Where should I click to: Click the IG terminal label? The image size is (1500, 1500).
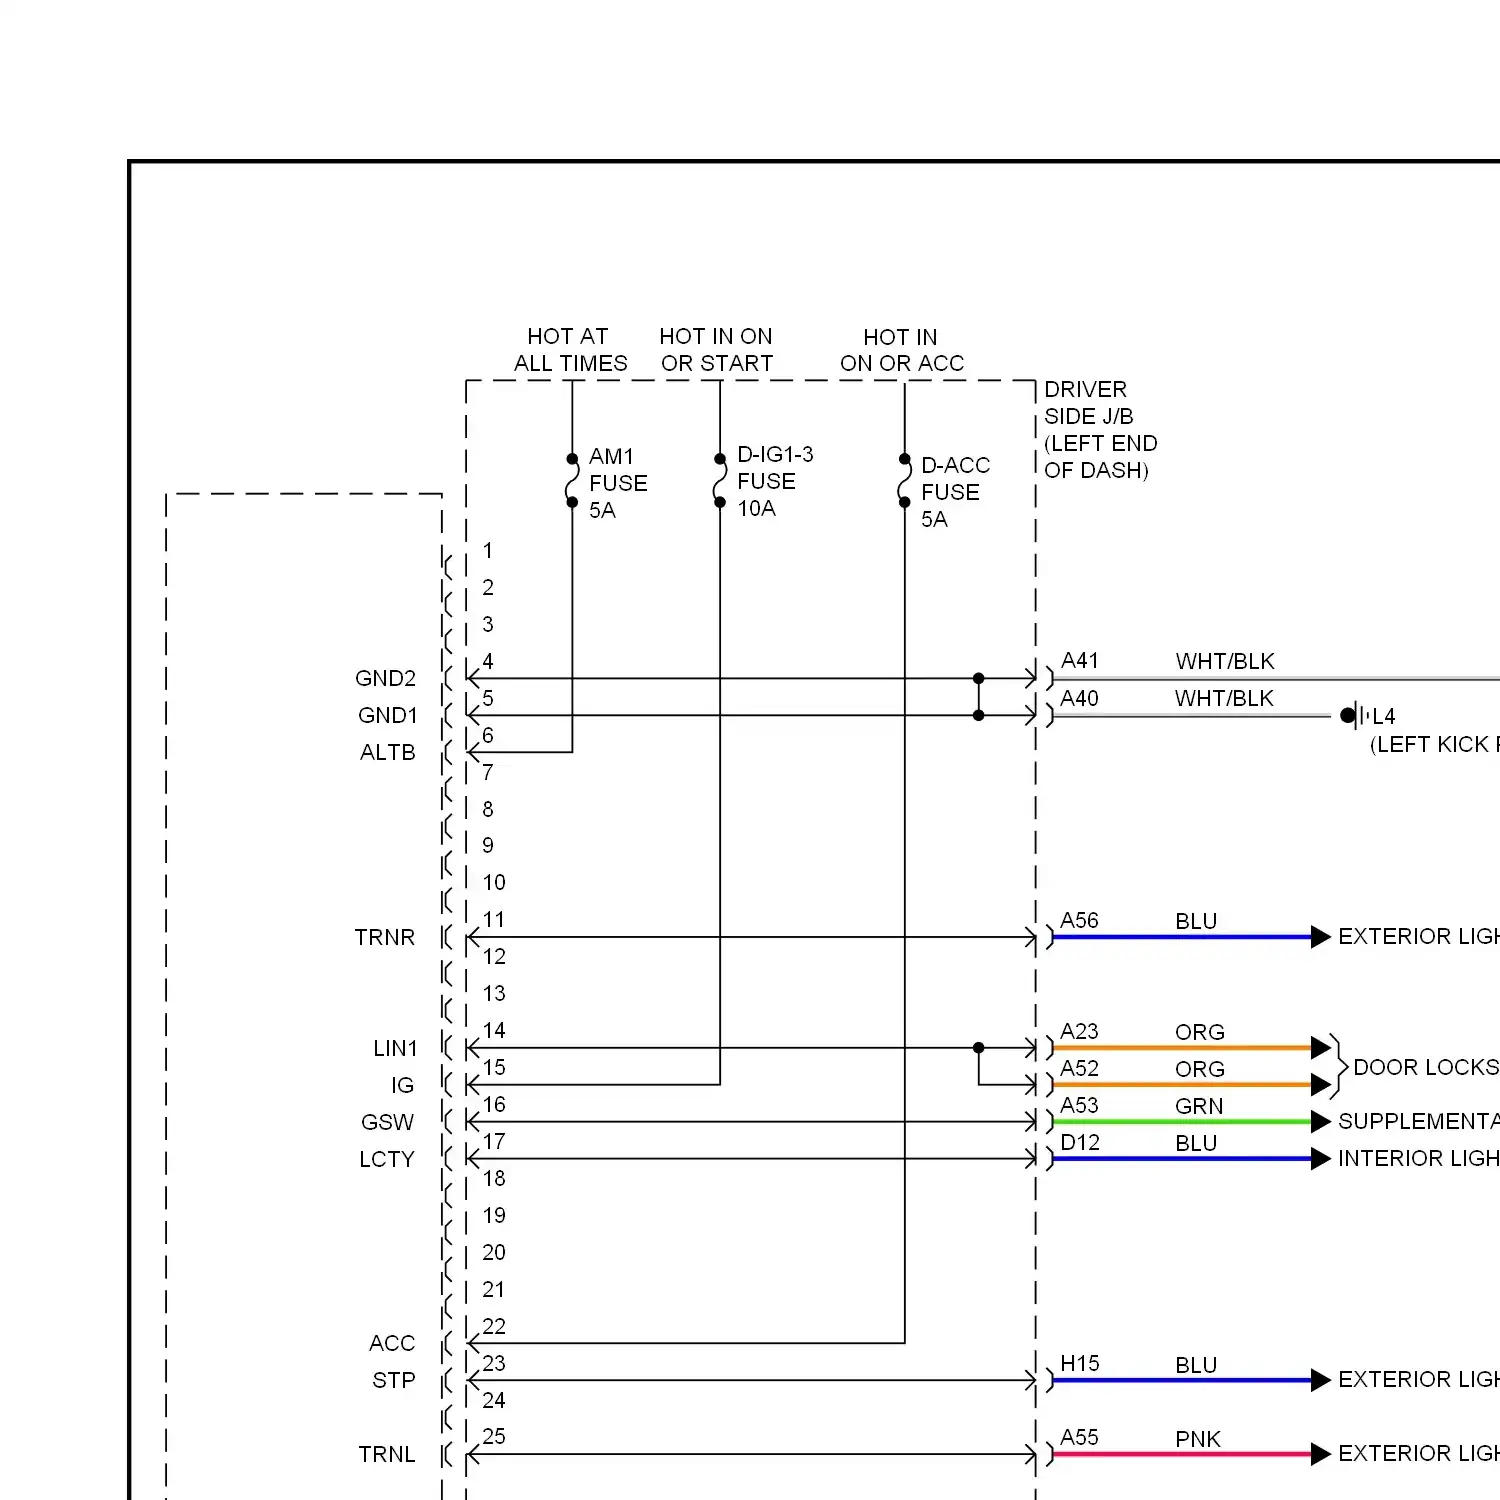(x=402, y=1086)
